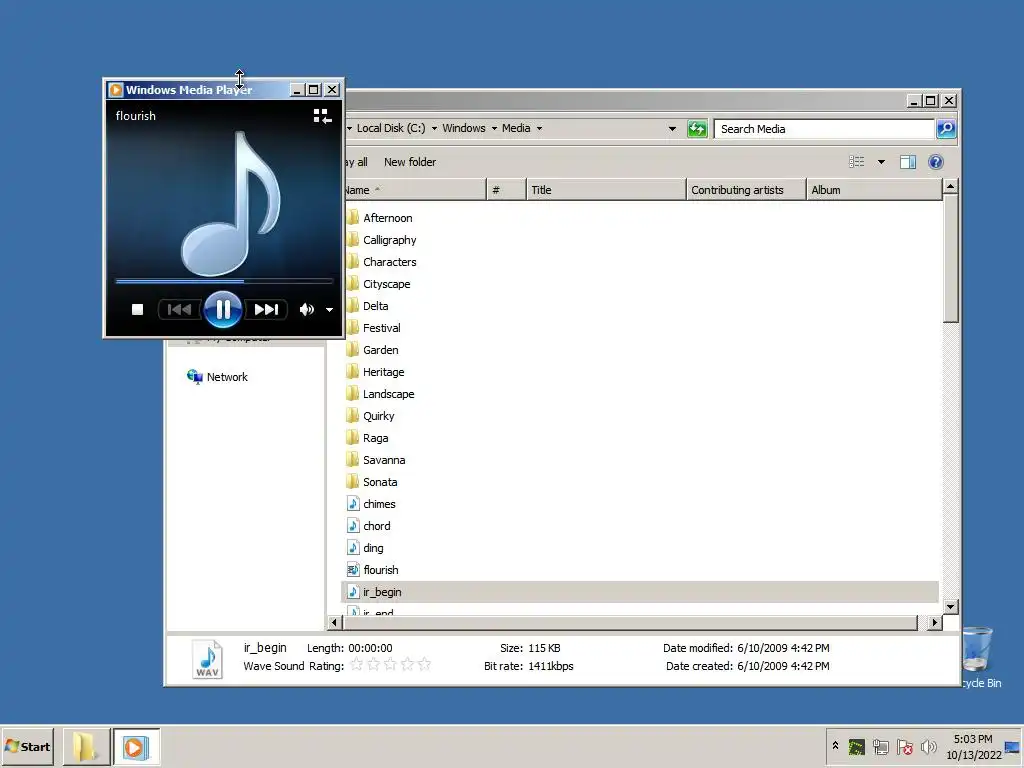Open the volume dropdown arrow

coord(330,310)
